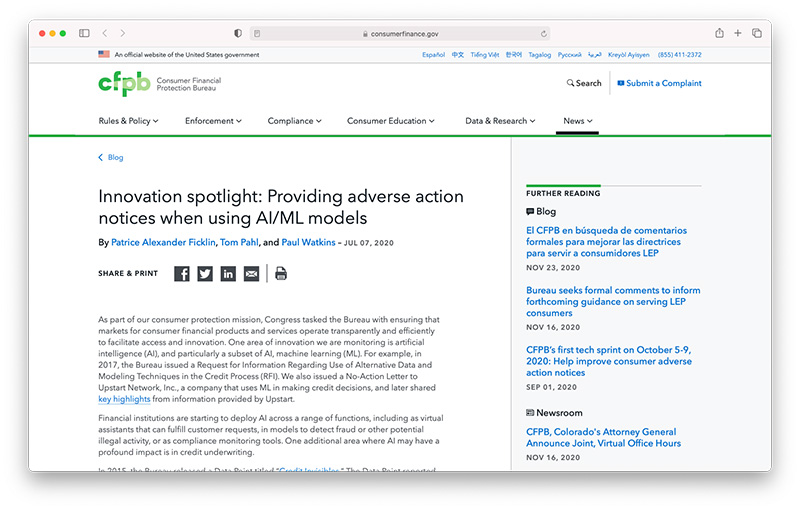
Task: Email the article using envelope icon
Action: click(x=251, y=274)
